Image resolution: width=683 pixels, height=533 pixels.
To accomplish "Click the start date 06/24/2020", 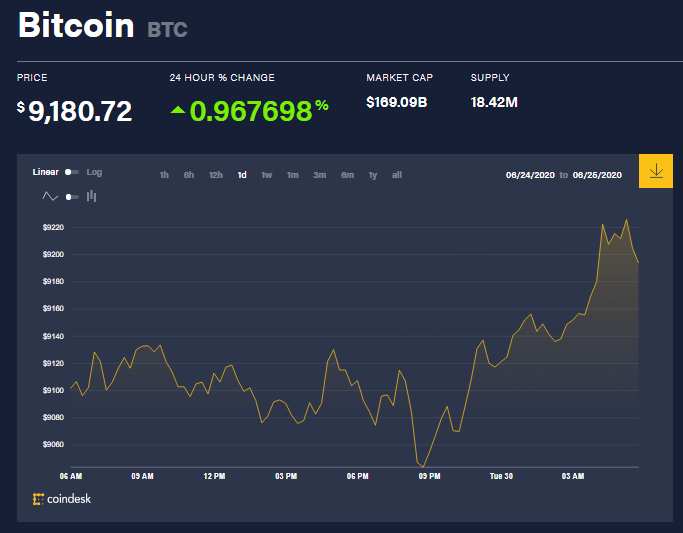I will pyautogui.click(x=531, y=175).
